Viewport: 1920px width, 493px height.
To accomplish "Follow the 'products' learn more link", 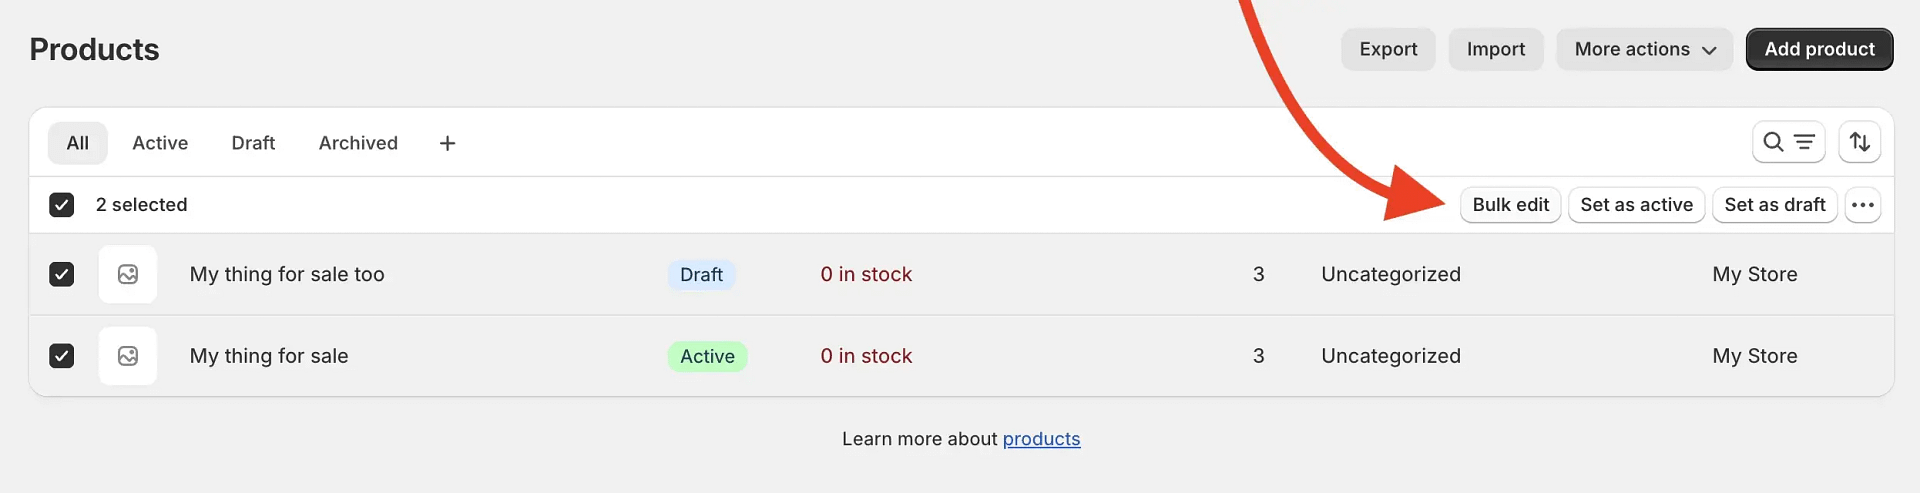I will pos(1041,439).
